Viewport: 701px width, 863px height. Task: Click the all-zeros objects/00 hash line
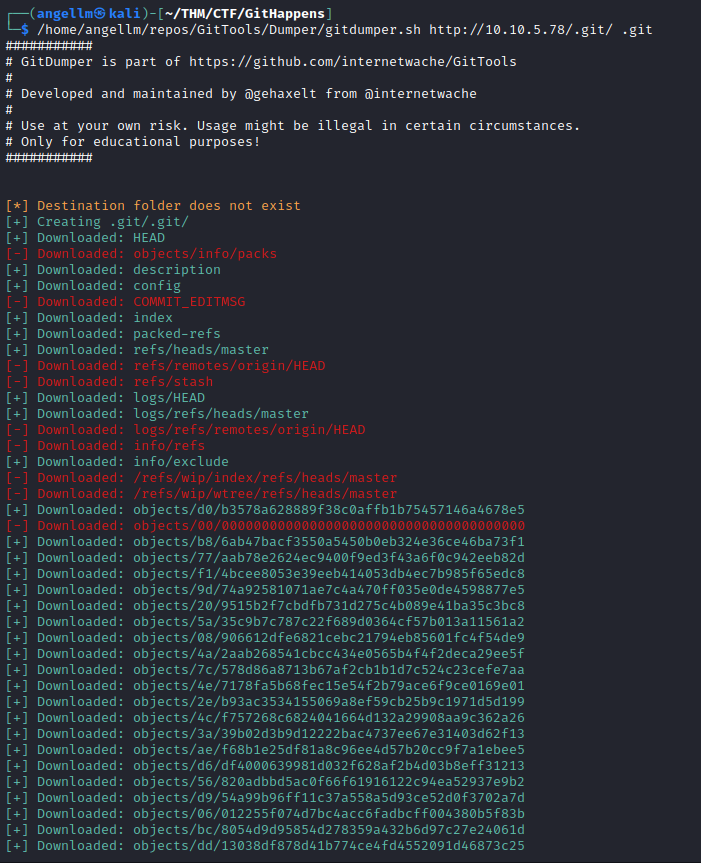pos(329,526)
